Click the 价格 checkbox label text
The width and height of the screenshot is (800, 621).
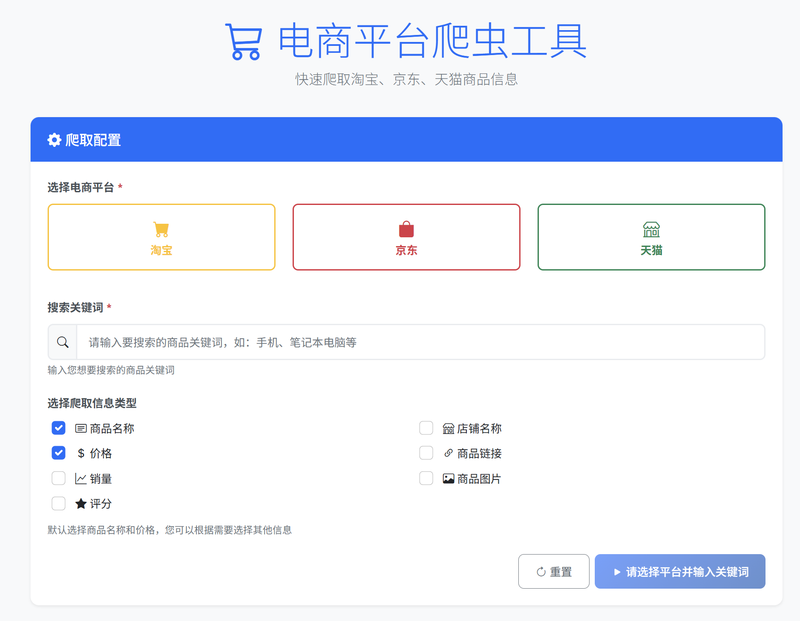click(101, 453)
